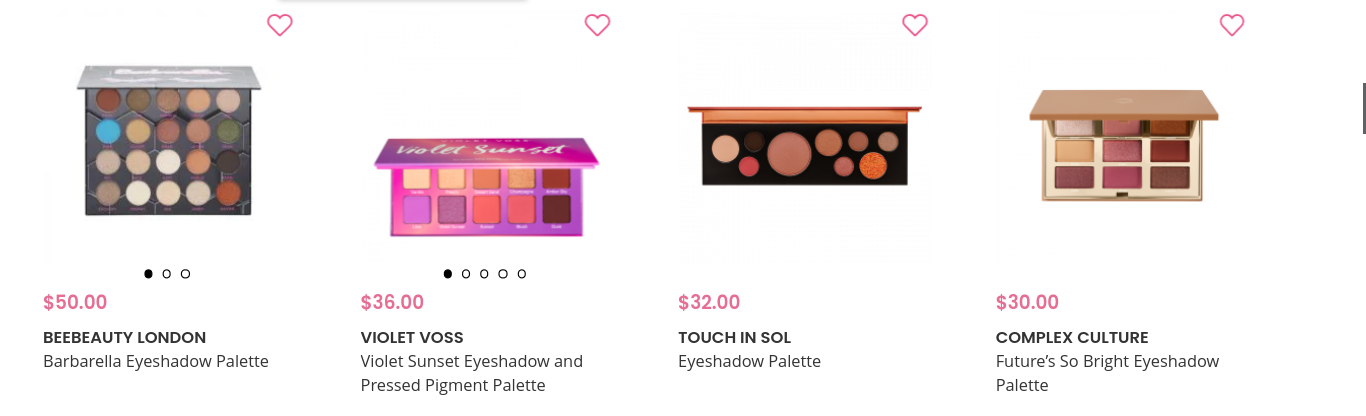
Task: Select last carousel dot under Violet Sunset
Action: (522, 274)
